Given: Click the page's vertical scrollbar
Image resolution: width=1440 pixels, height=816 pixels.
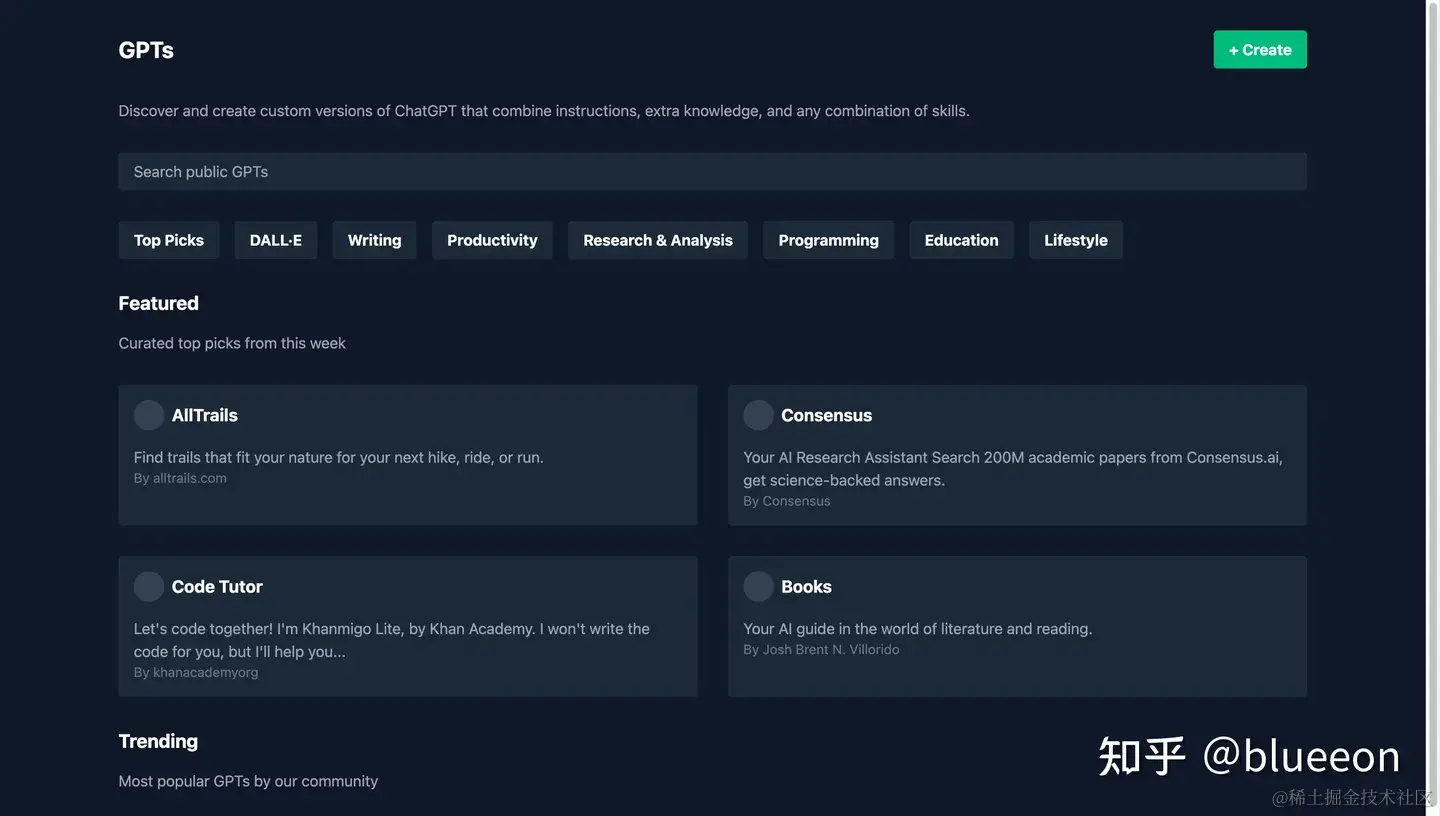Looking at the screenshot, I should pos(1433,400).
